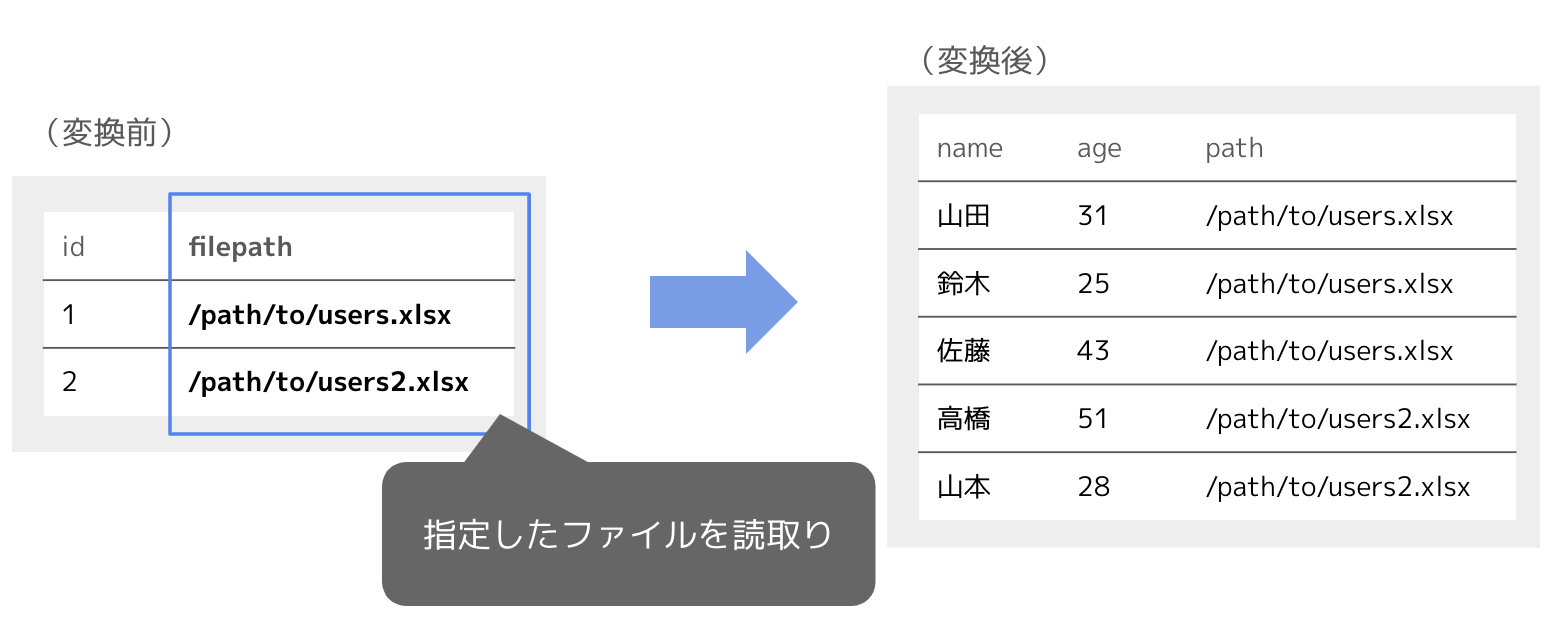Screen dimensions: 1566x634
Task: Select the 山田 name cell
Action: [963, 216]
